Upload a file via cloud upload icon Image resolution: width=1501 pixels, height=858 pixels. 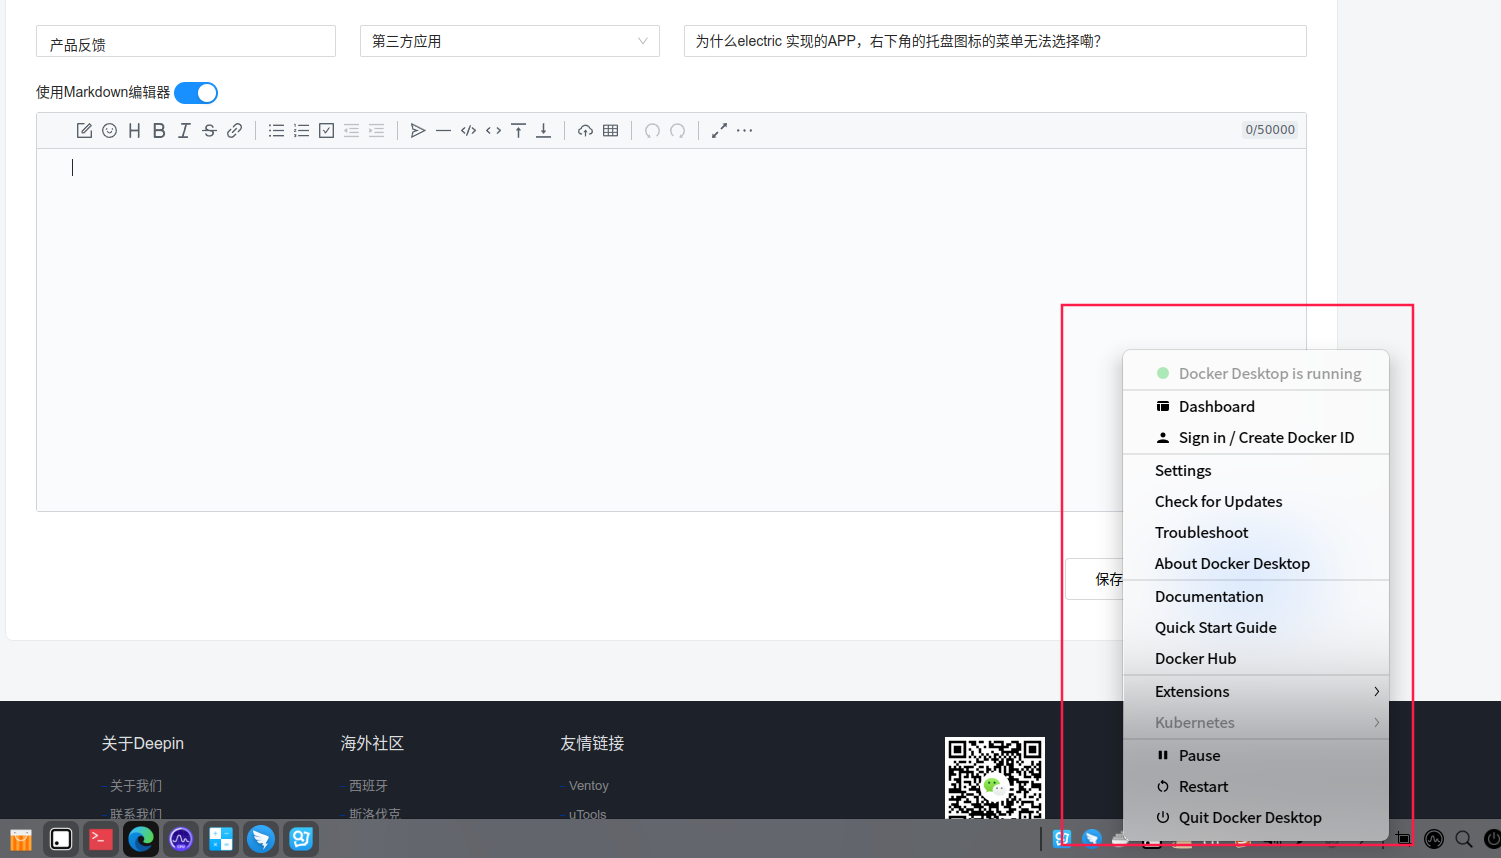pos(585,131)
